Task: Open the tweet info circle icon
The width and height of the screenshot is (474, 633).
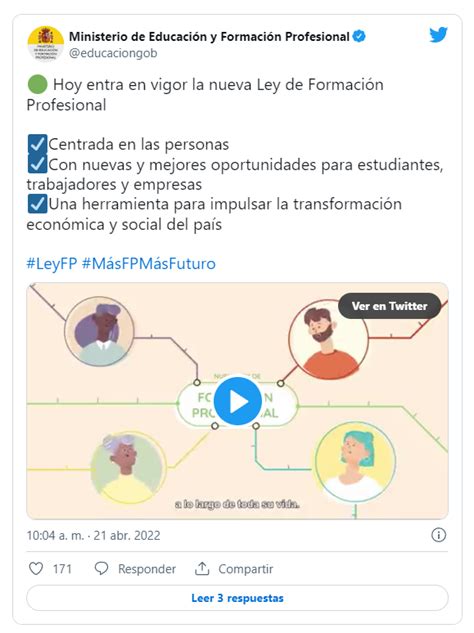Action: tap(438, 535)
